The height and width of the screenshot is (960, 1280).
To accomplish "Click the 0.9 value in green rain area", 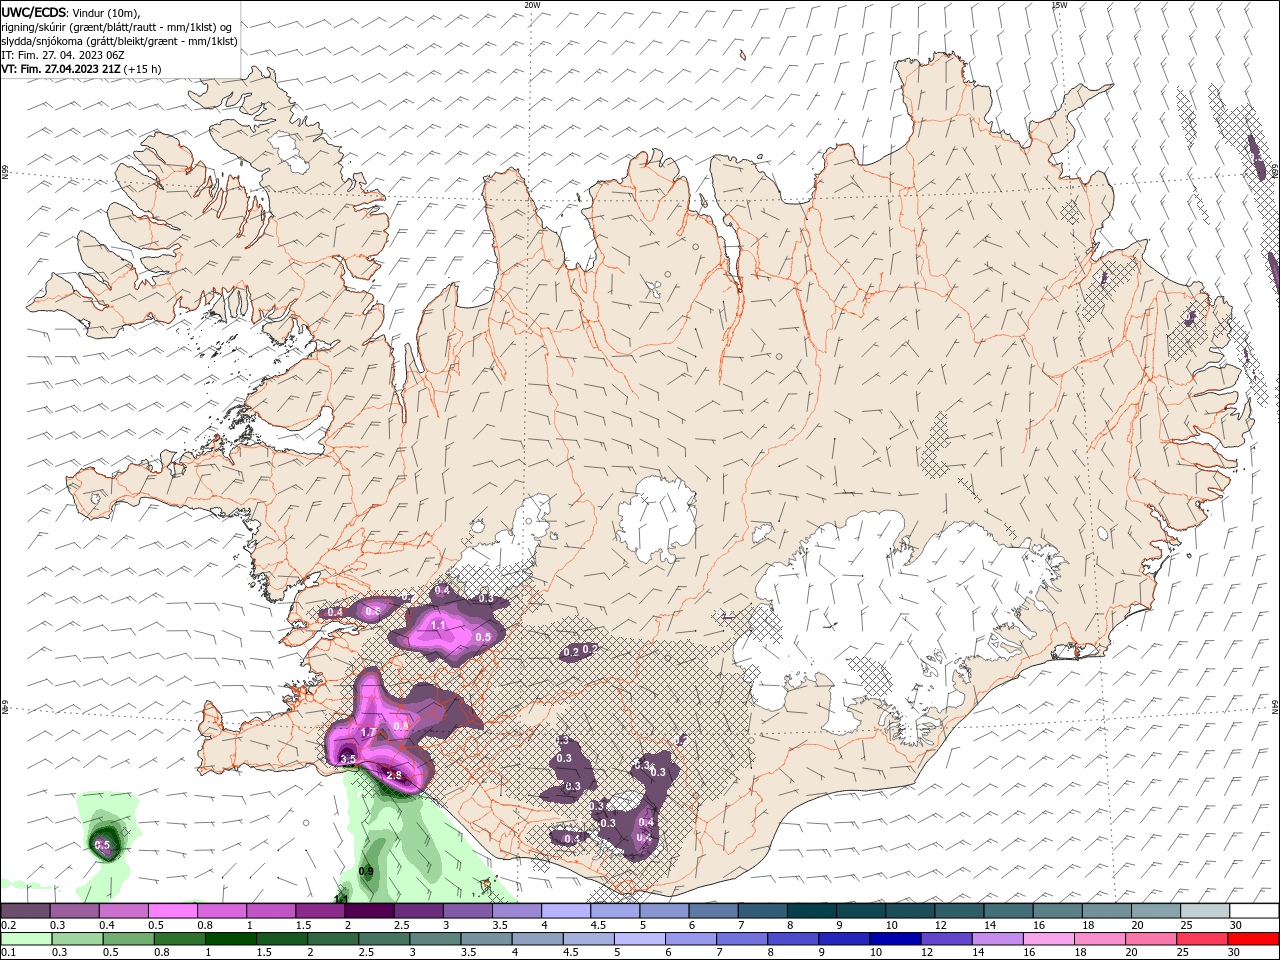I will (x=366, y=872).
